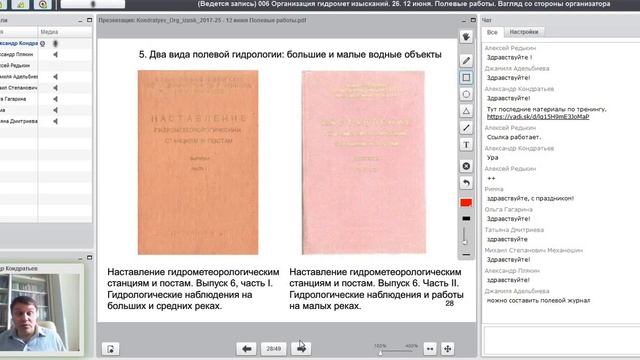Viewport: 640px width, 360px height.
Task: Toggle audio icon for Ольга Гагарина
Action: (55, 99)
